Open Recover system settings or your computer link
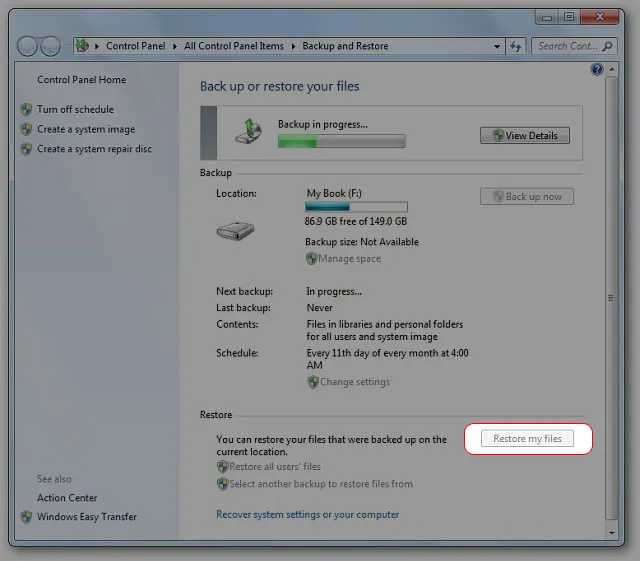640x561 pixels. [307, 514]
